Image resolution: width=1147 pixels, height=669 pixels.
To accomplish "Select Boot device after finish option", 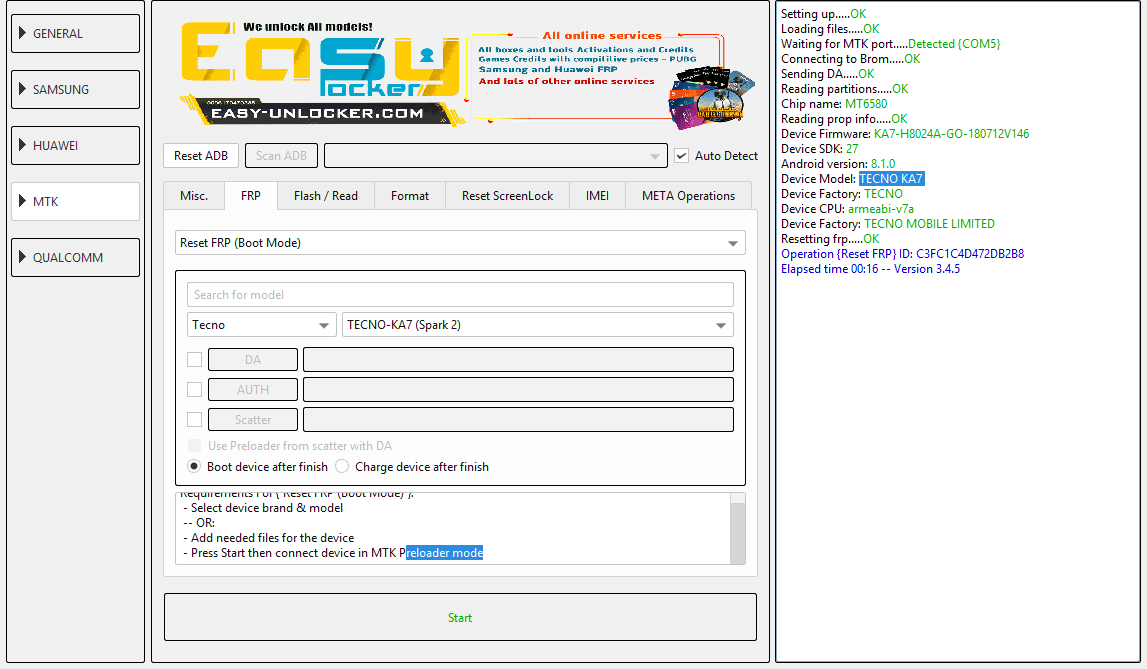I will coord(195,466).
